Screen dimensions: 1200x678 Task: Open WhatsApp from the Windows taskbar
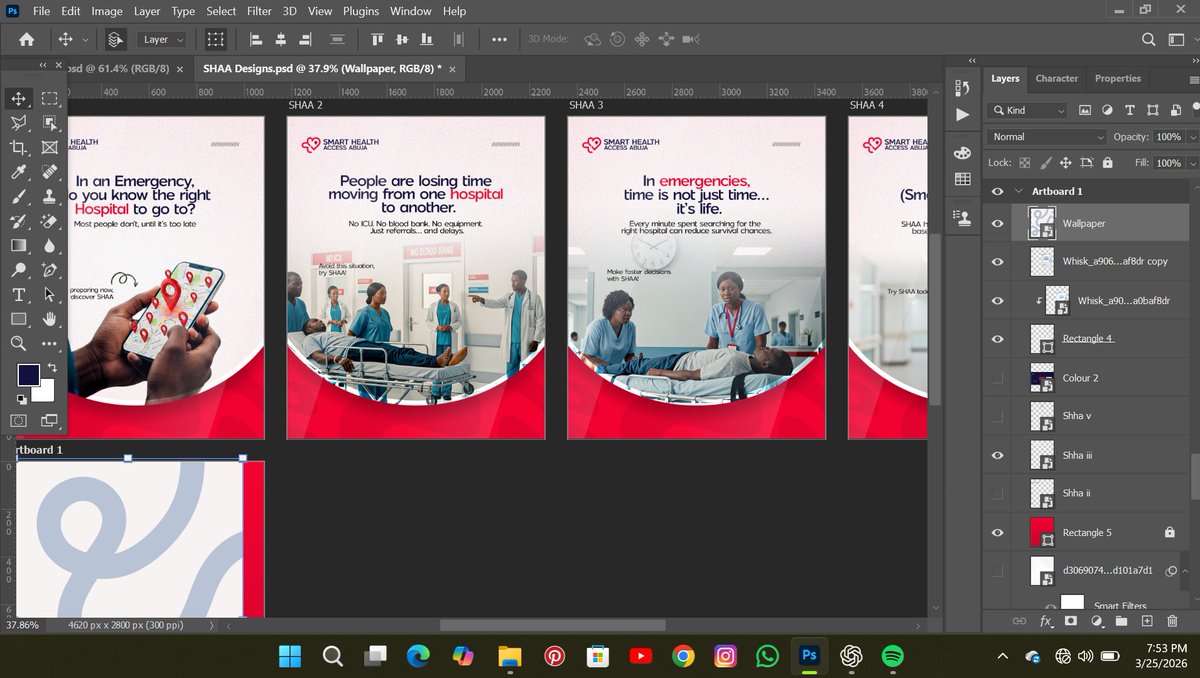767,656
